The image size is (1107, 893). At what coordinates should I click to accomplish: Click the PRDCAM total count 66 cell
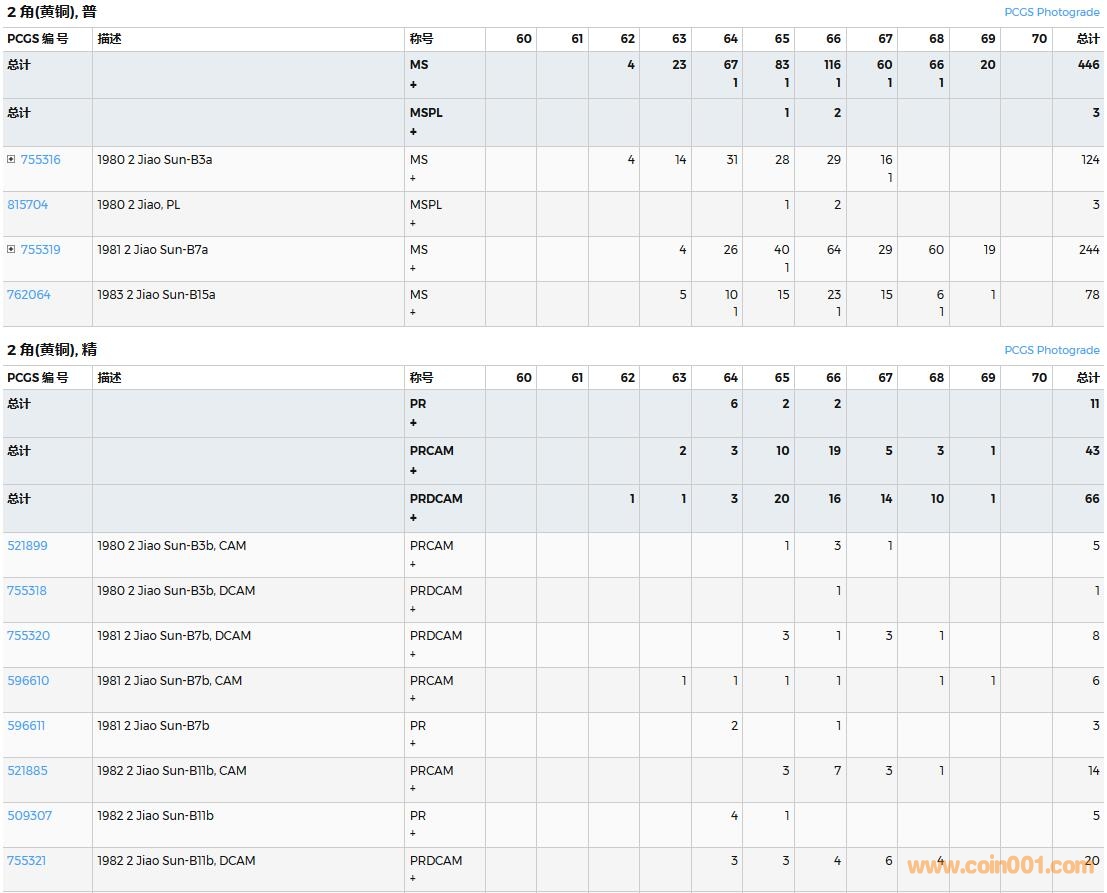coord(1091,499)
